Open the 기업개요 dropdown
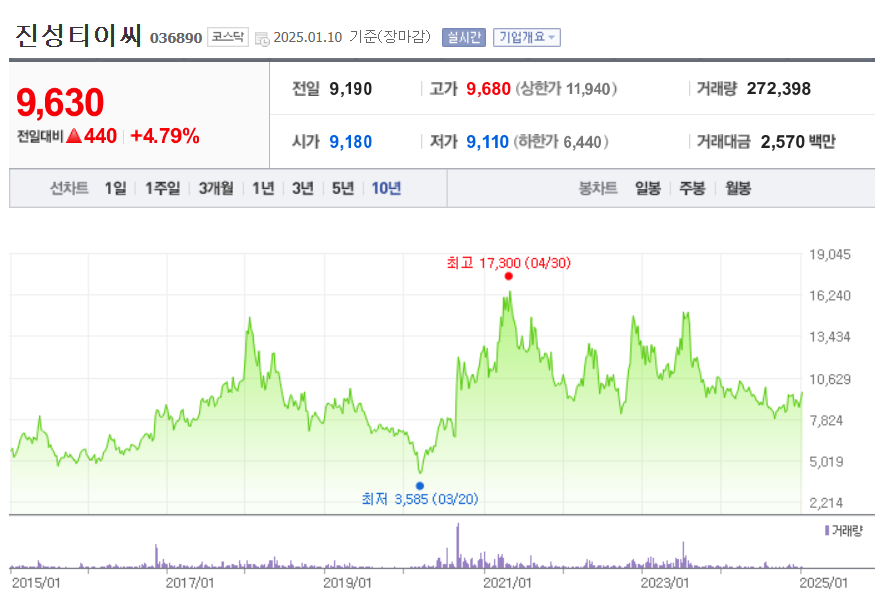 pyautogui.click(x=526, y=37)
